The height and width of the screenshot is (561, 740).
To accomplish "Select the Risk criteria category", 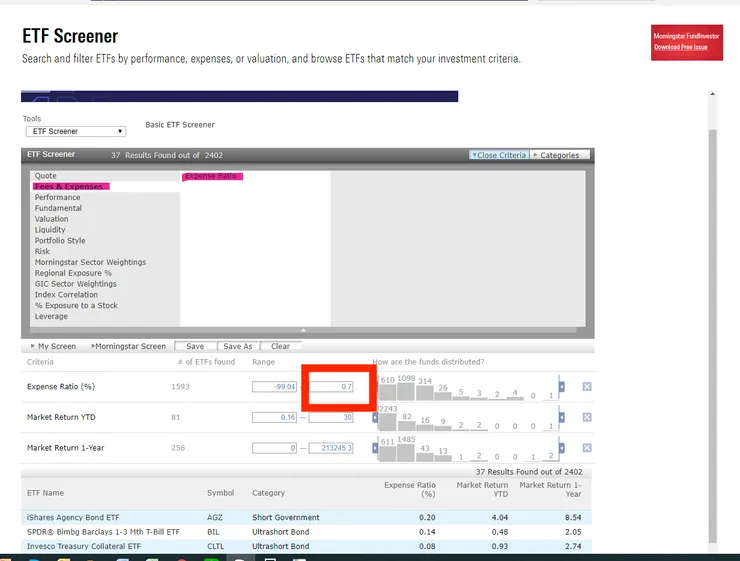I will pos(42,252).
